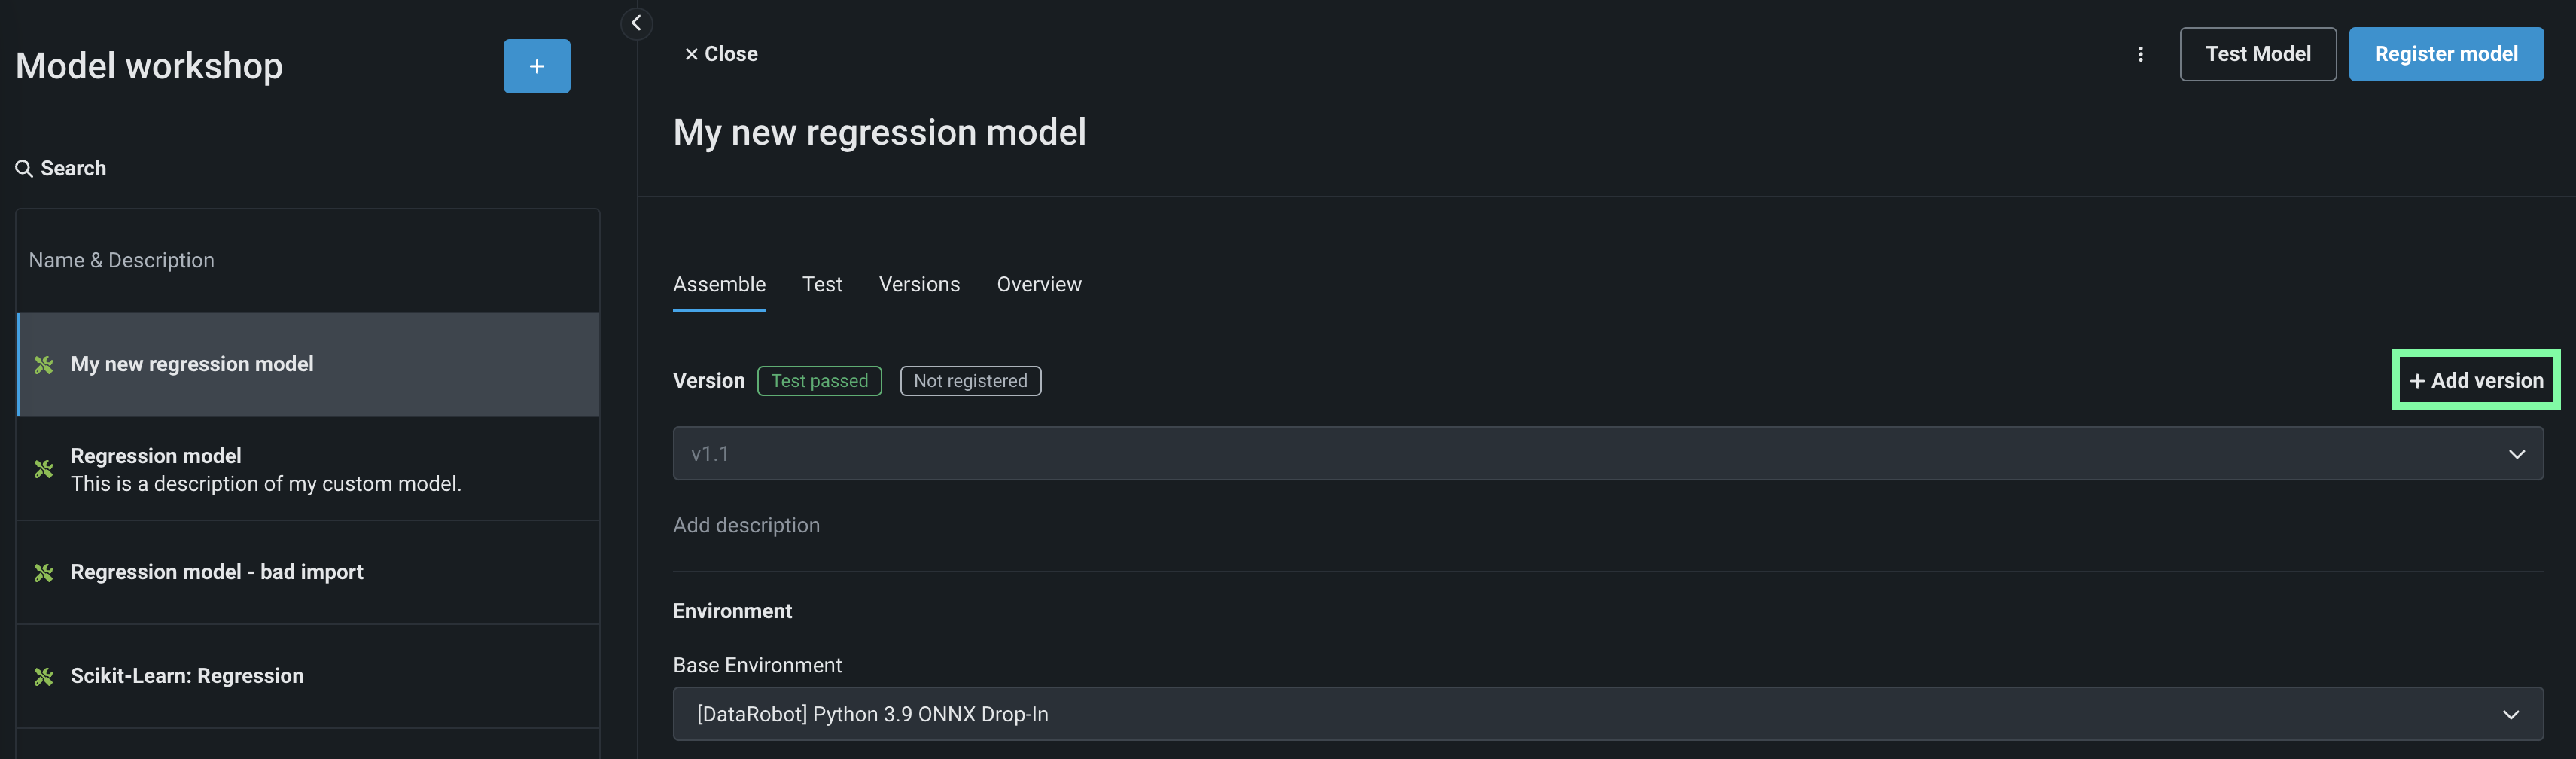This screenshot has height=759, width=2576.
Task: Open the three-dot more actions menu
Action: [x=2140, y=54]
